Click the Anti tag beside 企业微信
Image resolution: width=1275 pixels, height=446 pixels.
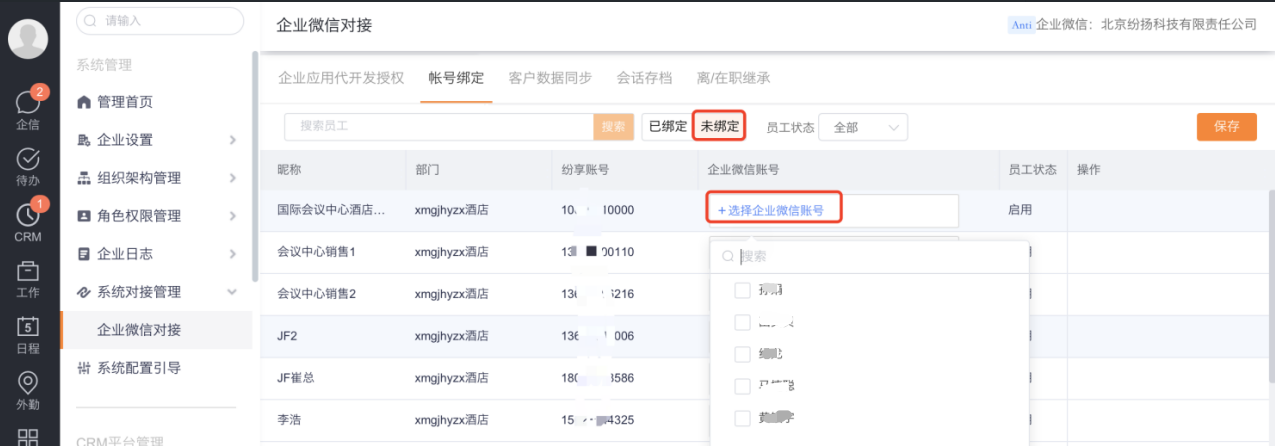click(x=1021, y=25)
